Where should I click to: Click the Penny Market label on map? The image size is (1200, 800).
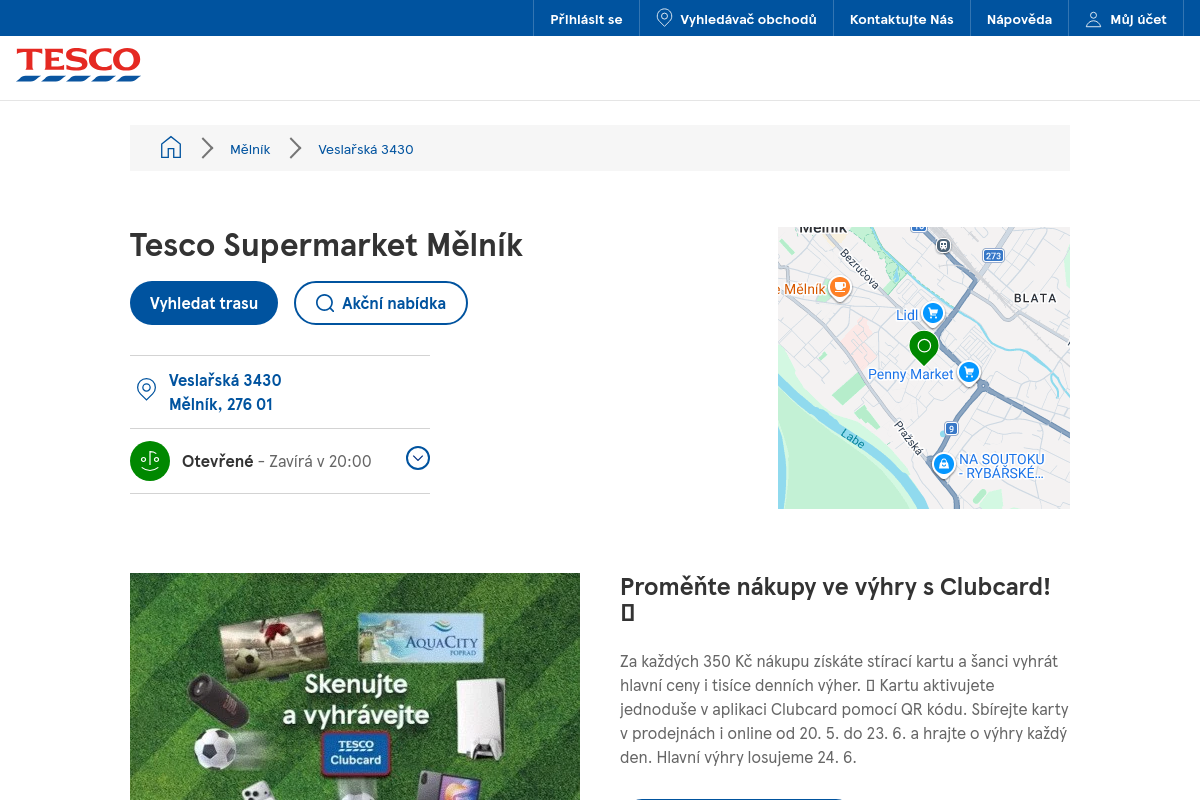[x=911, y=374]
